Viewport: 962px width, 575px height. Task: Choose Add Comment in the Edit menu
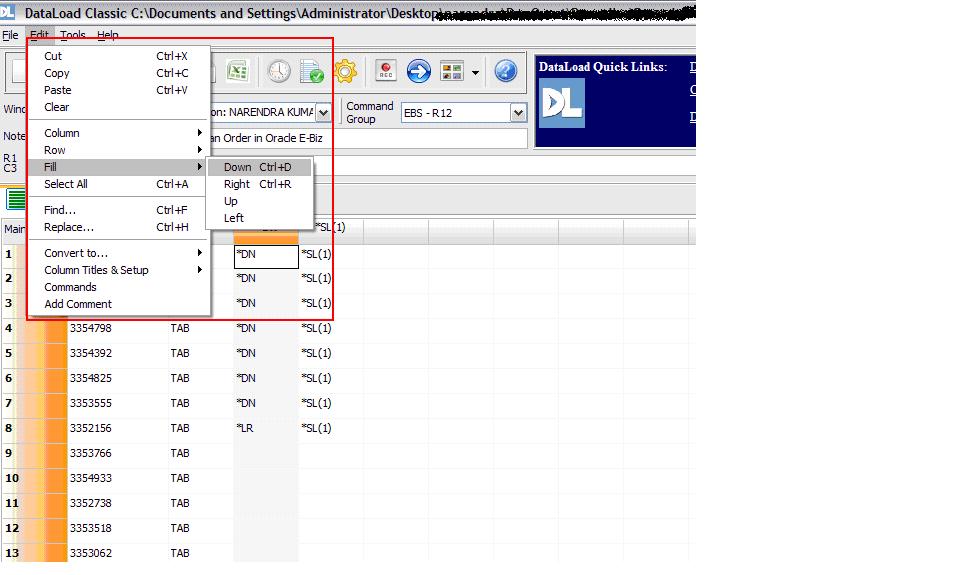tap(119, 304)
